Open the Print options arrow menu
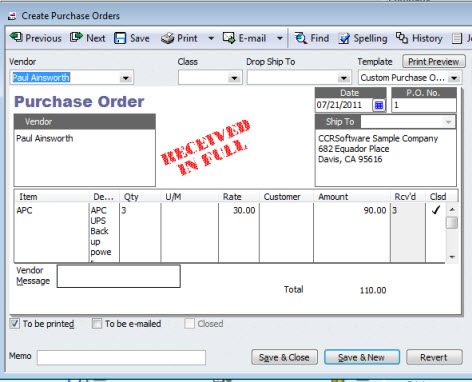Image resolution: width=472 pixels, height=382 pixels. (211, 38)
